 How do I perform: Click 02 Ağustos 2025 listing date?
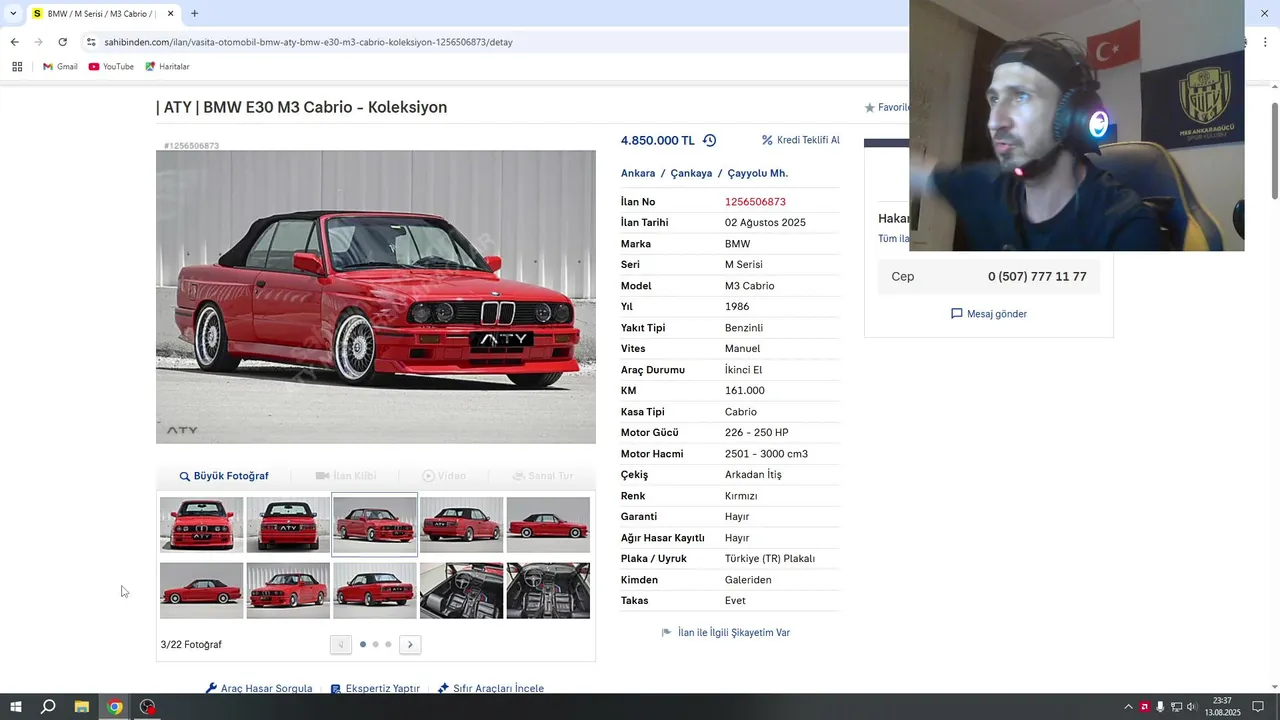click(765, 223)
